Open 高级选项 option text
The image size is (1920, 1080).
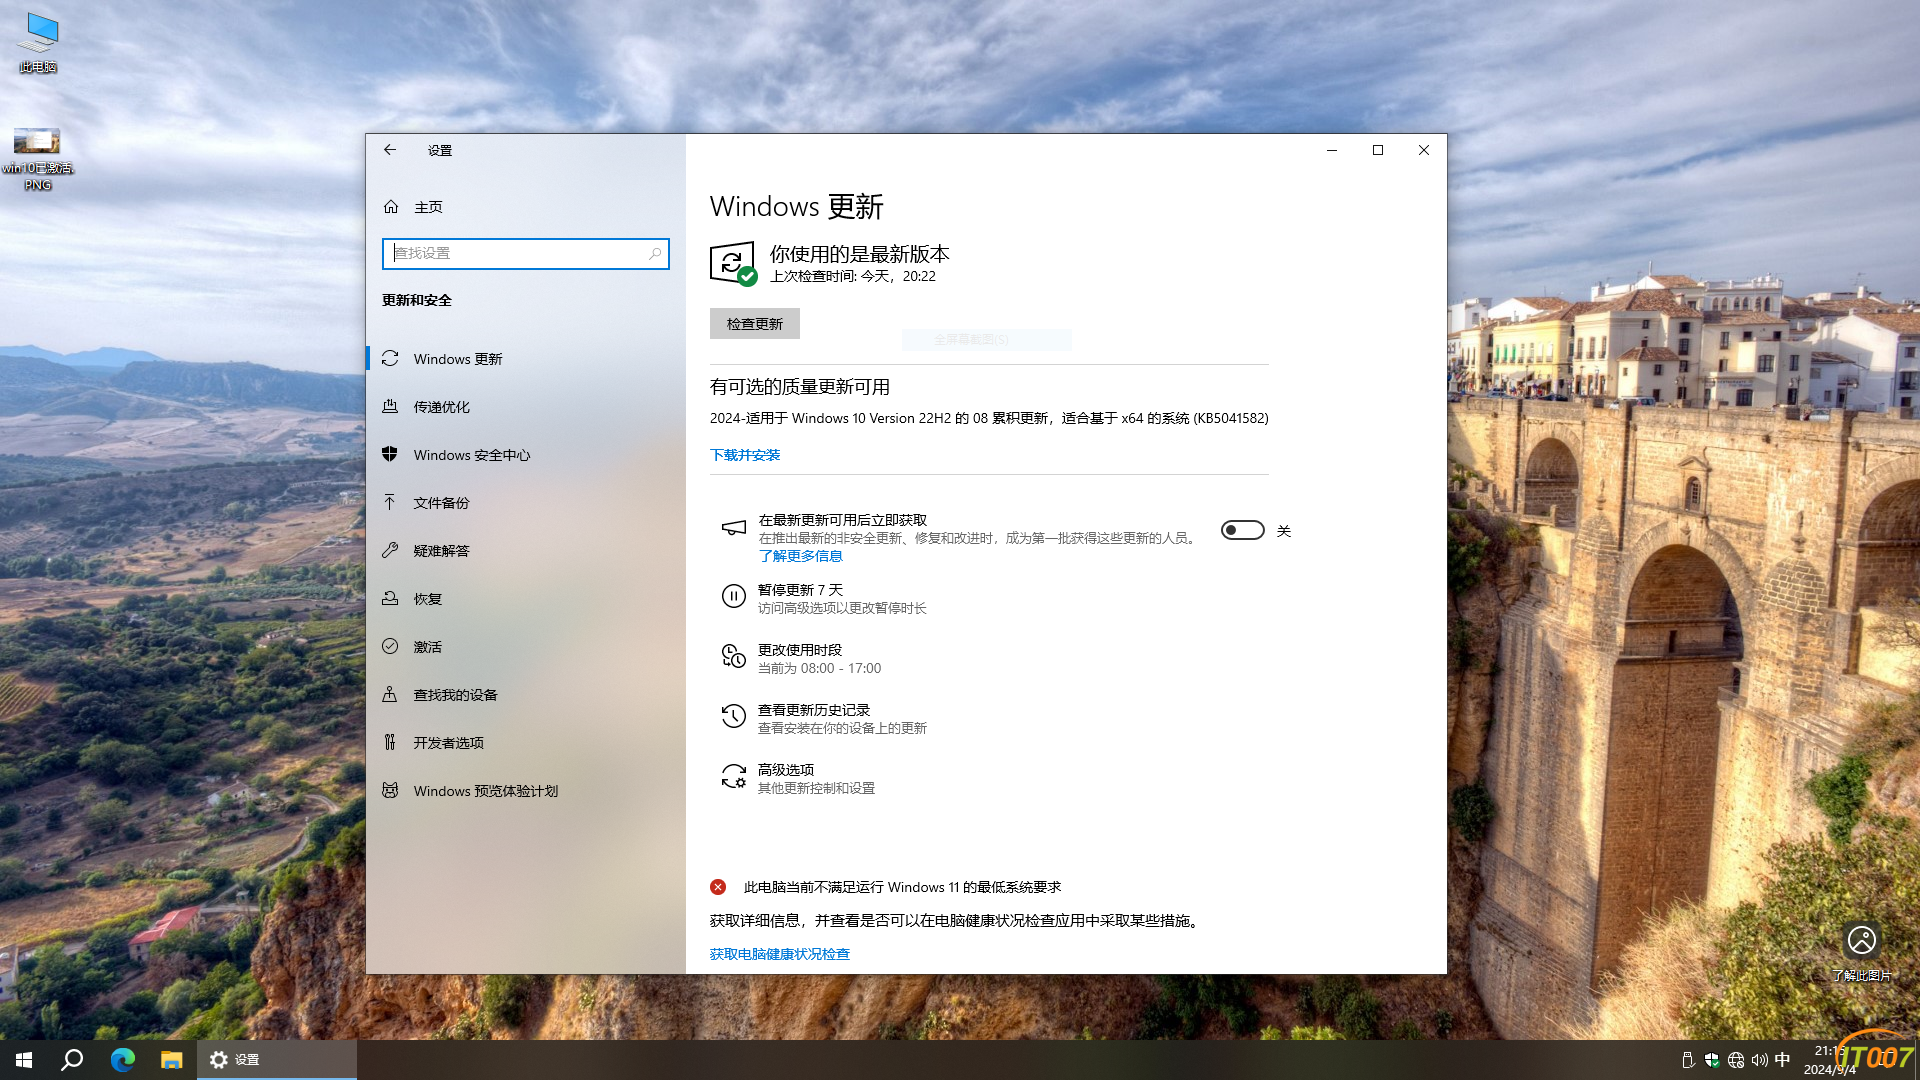[786, 770]
